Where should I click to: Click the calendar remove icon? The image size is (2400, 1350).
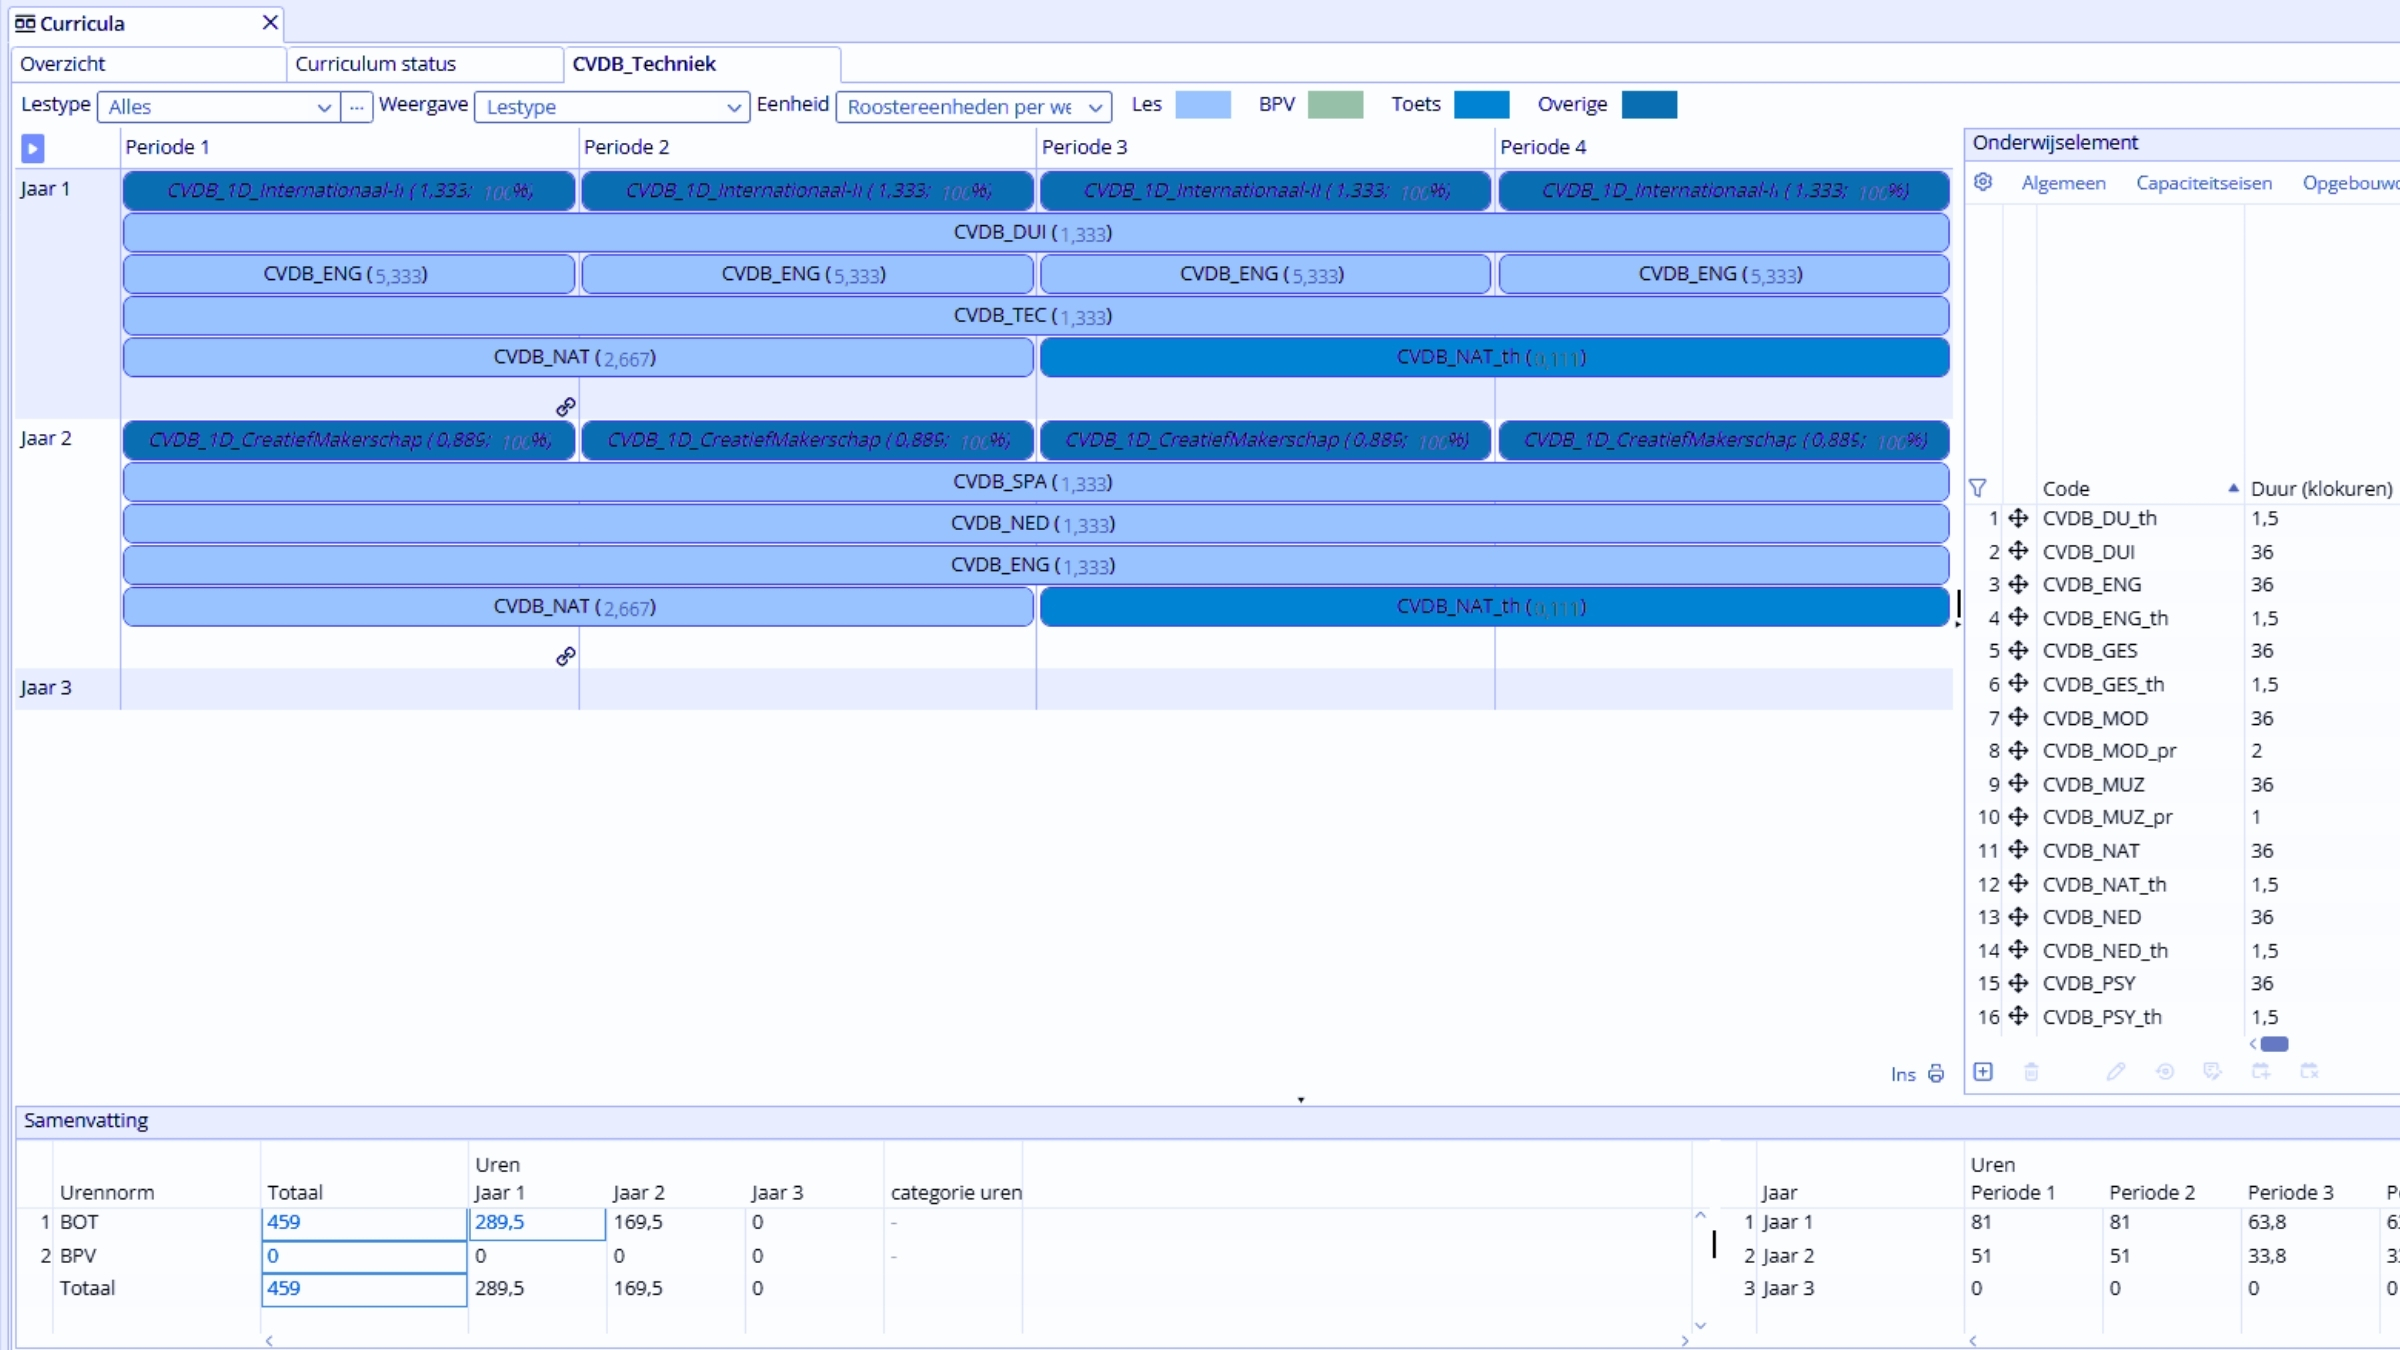pos(2309,1072)
